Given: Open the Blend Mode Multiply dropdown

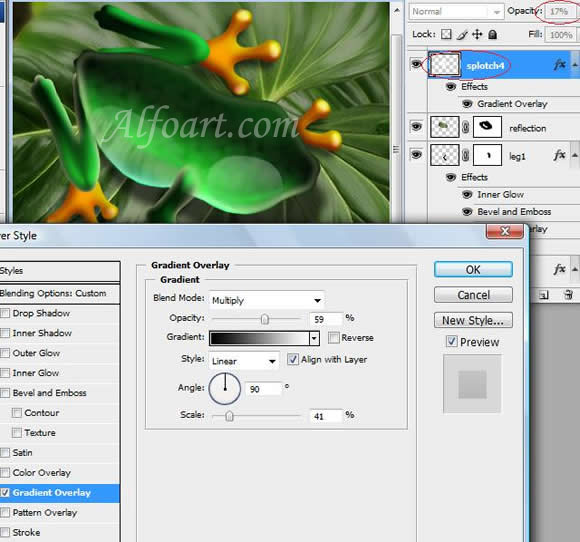Looking at the screenshot, I should point(266,300).
